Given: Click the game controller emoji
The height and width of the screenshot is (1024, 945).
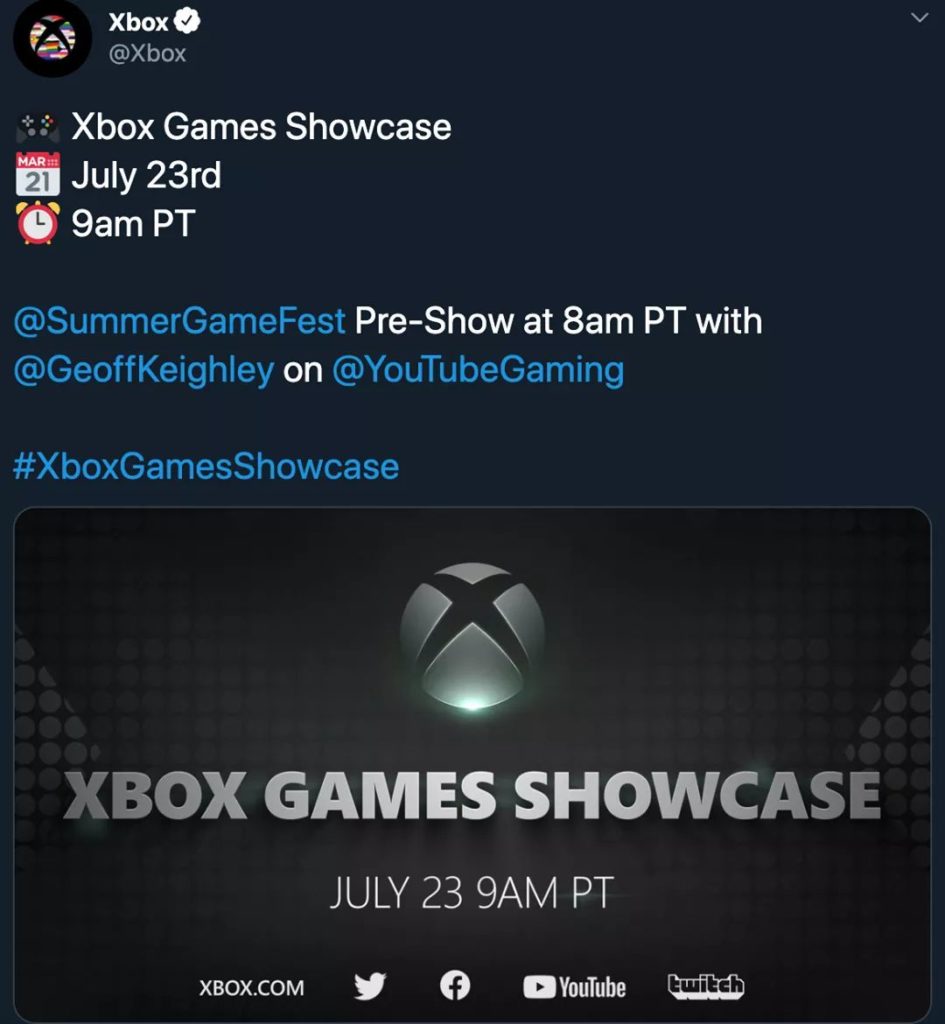Looking at the screenshot, I should [x=38, y=128].
